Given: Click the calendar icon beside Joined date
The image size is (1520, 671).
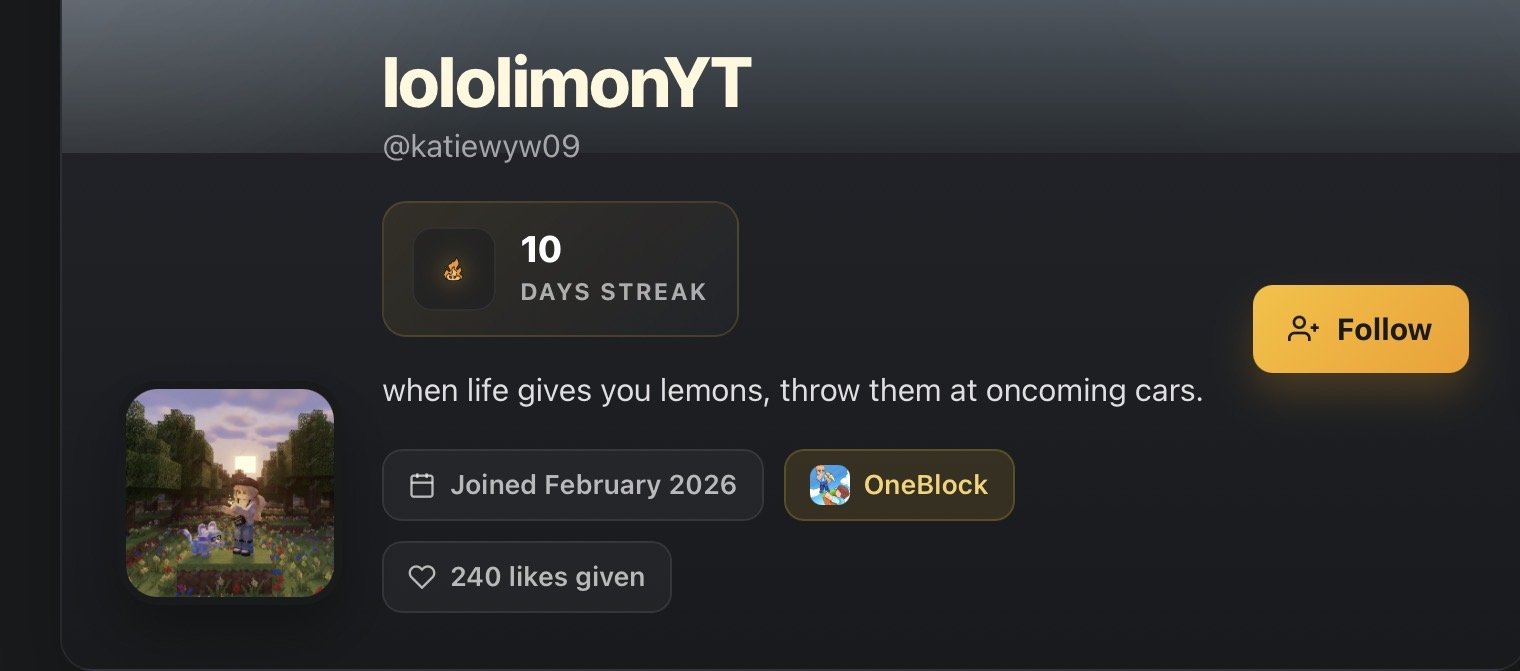Looking at the screenshot, I should (422, 485).
